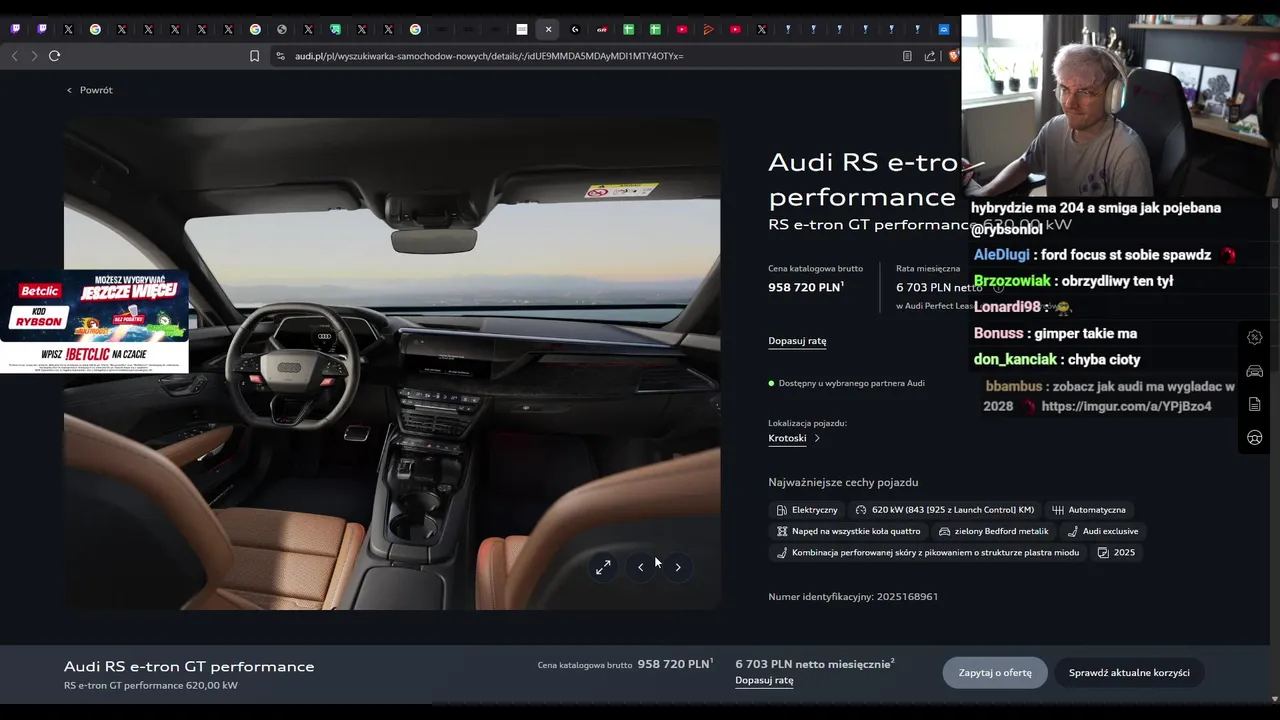Show the previous gallery image
Viewport: 1280px width, 720px height.
tap(640, 567)
